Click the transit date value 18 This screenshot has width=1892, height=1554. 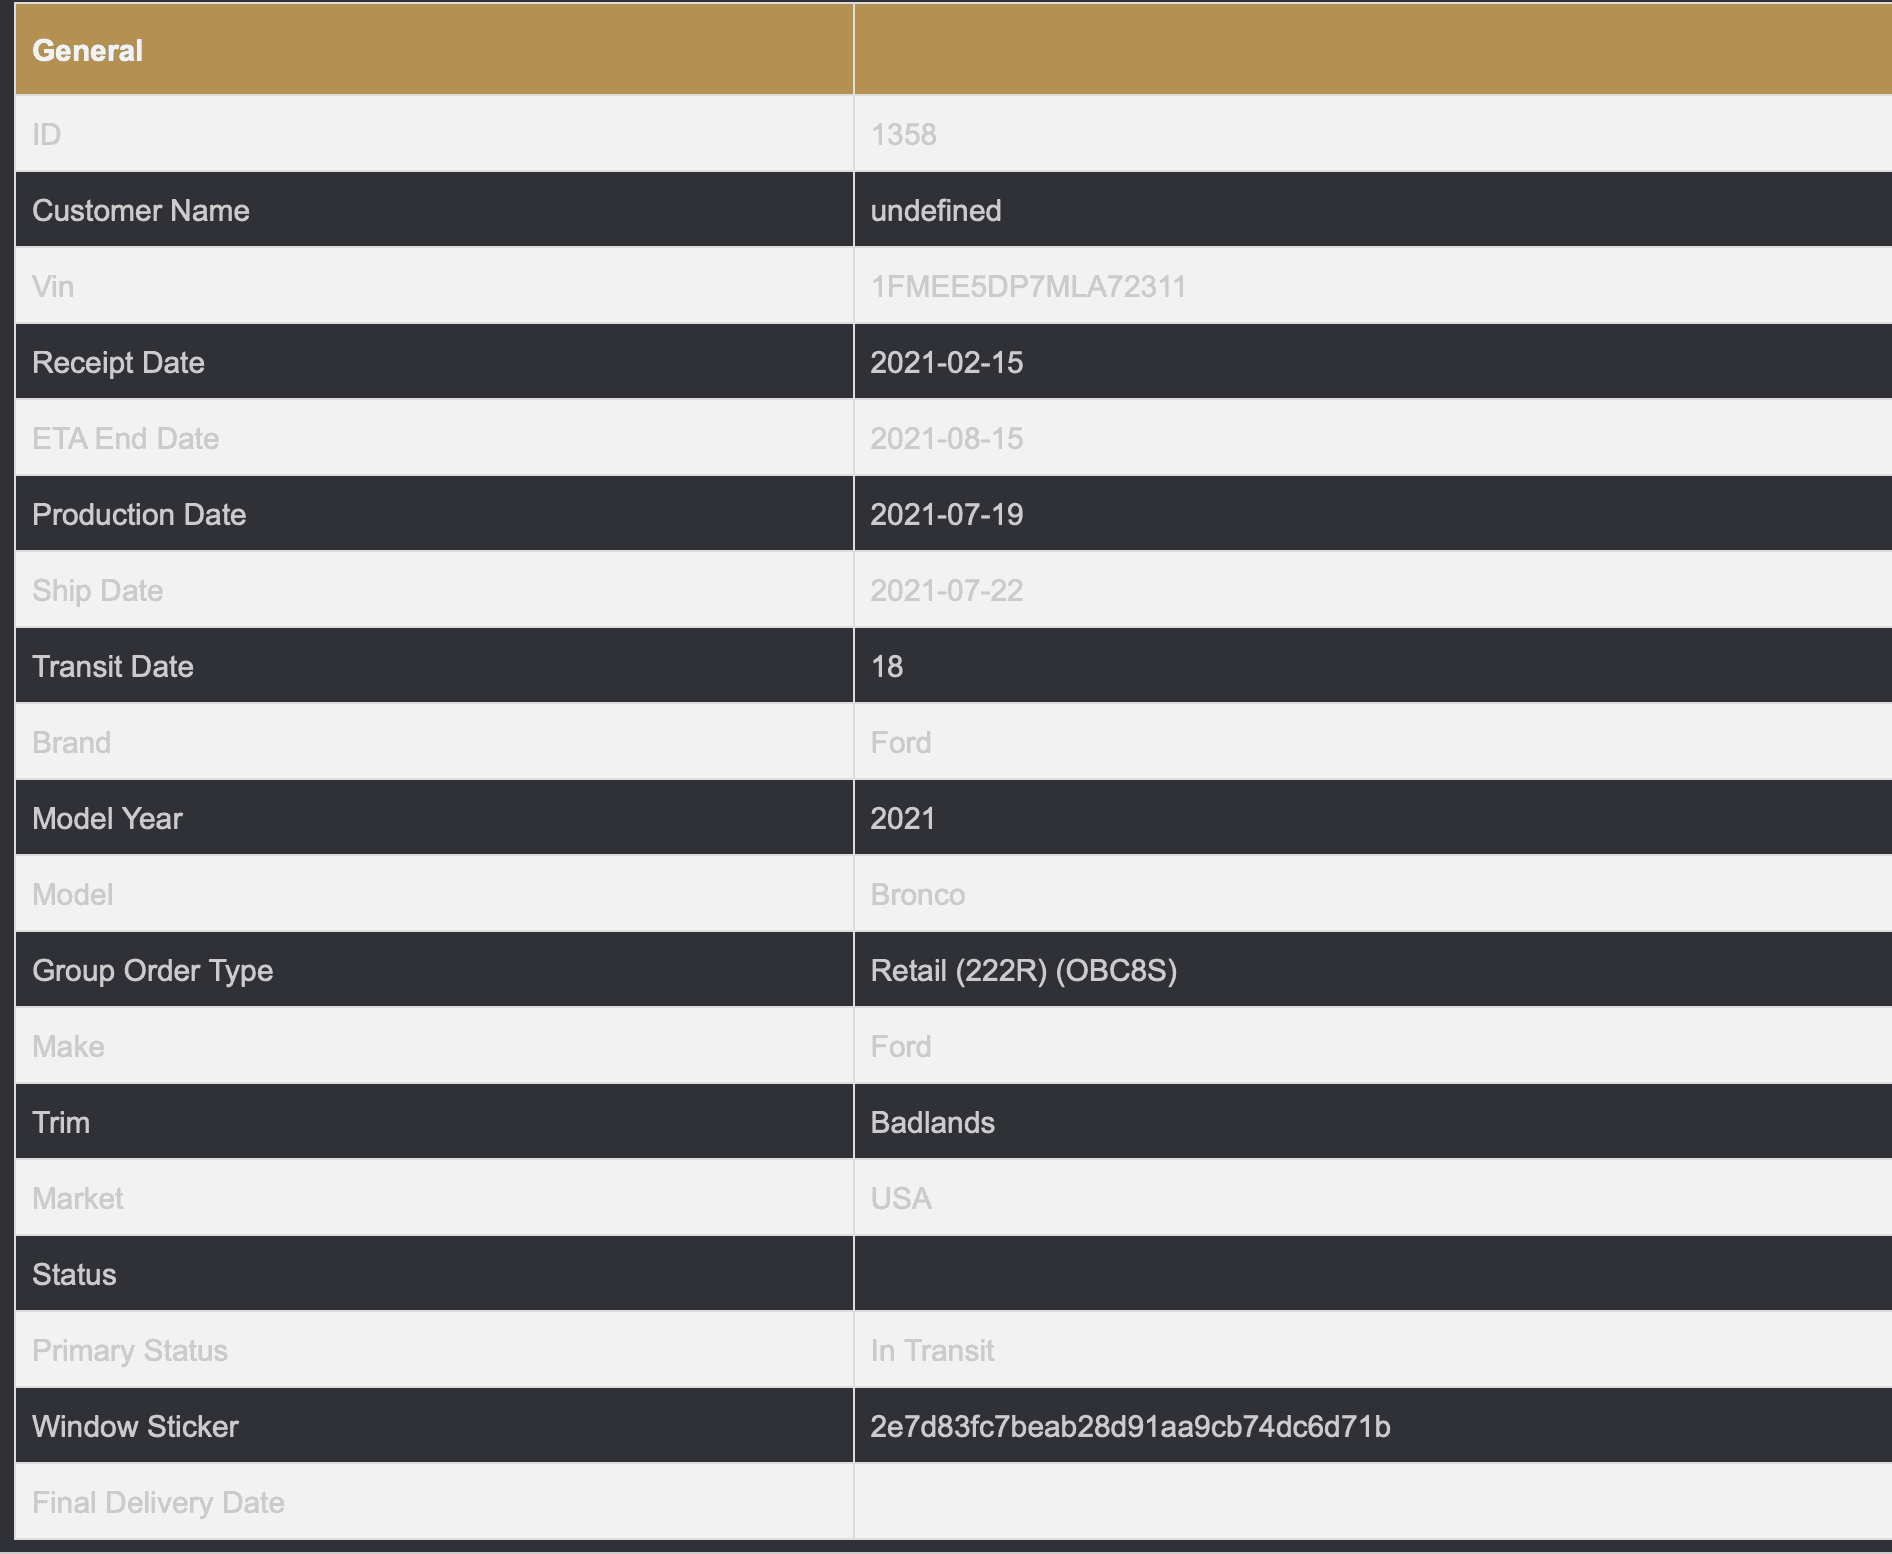[x=887, y=666]
